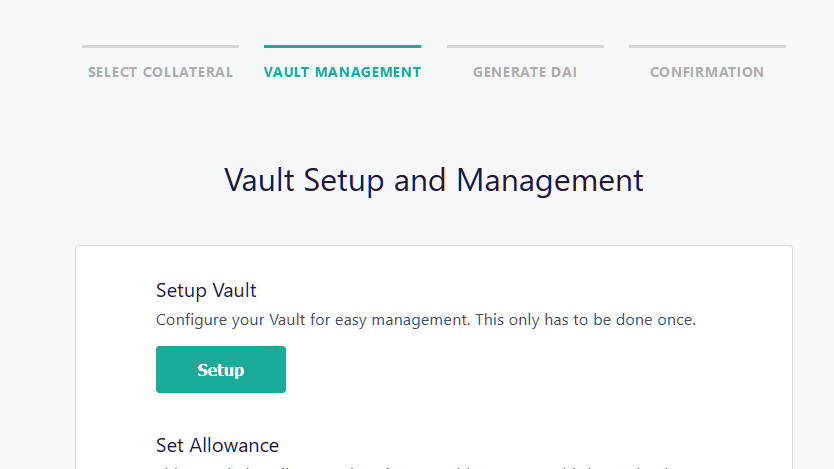Click the word Management in the large page title
Image resolution: width=834 pixels, height=469 pixels.
click(550, 182)
